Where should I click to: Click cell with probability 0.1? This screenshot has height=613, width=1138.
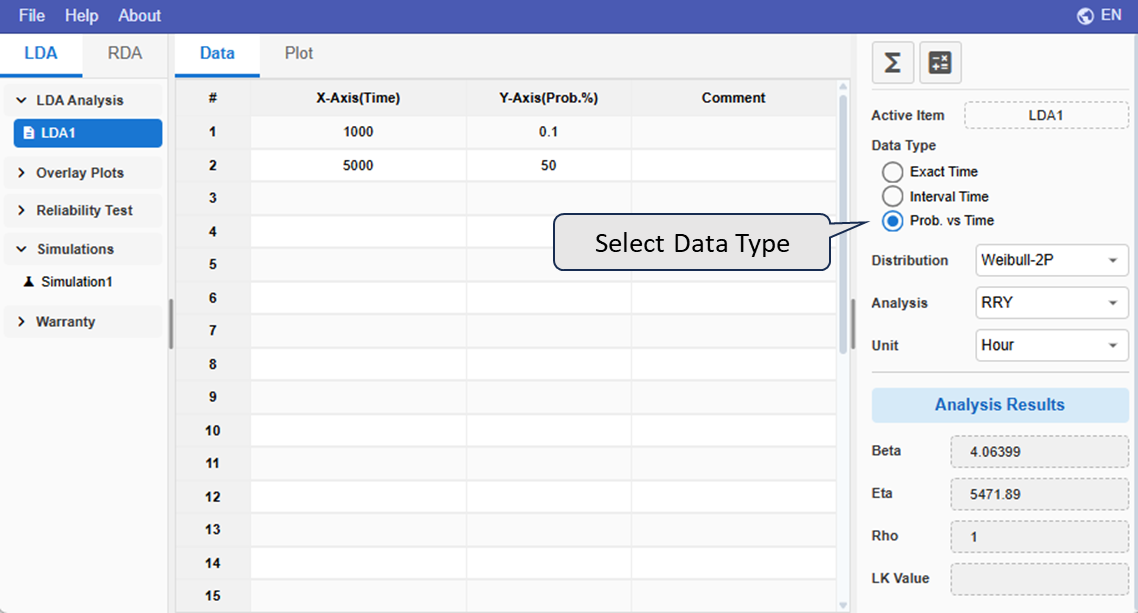click(x=549, y=132)
